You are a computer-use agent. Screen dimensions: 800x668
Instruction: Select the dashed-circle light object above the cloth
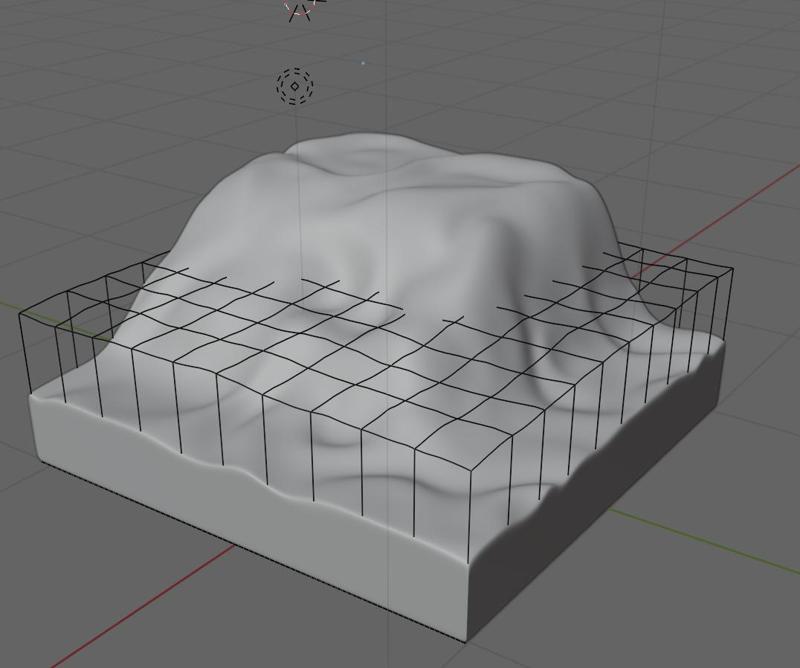pyautogui.click(x=295, y=86)
